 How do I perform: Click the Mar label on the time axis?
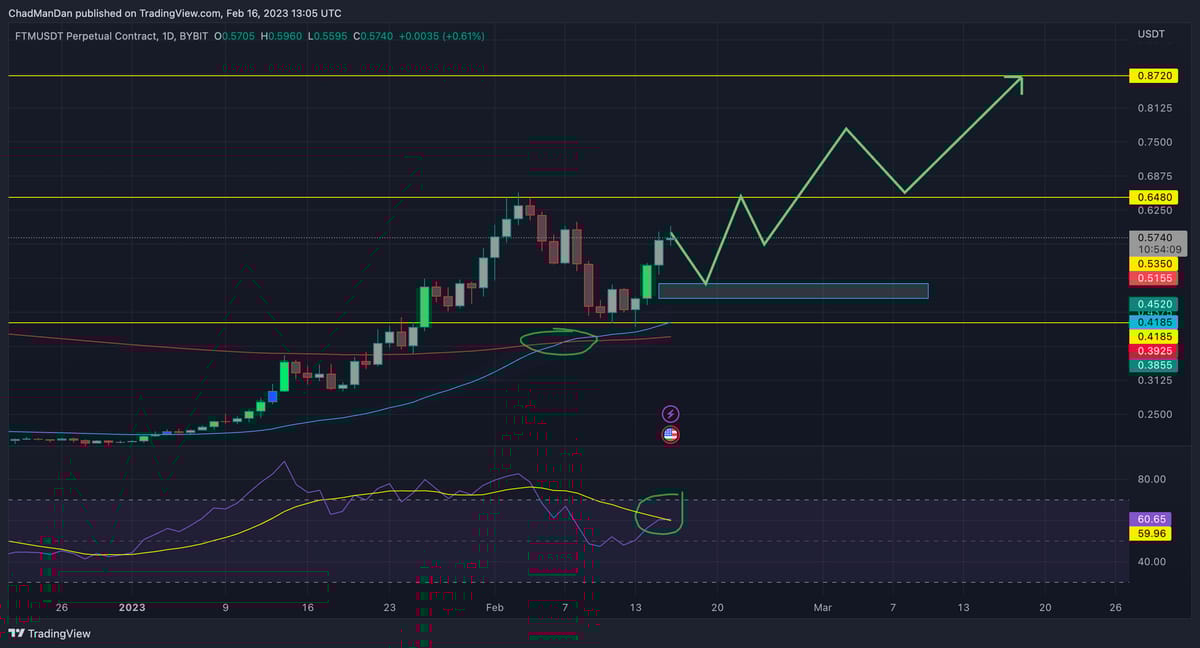[822, 607]
